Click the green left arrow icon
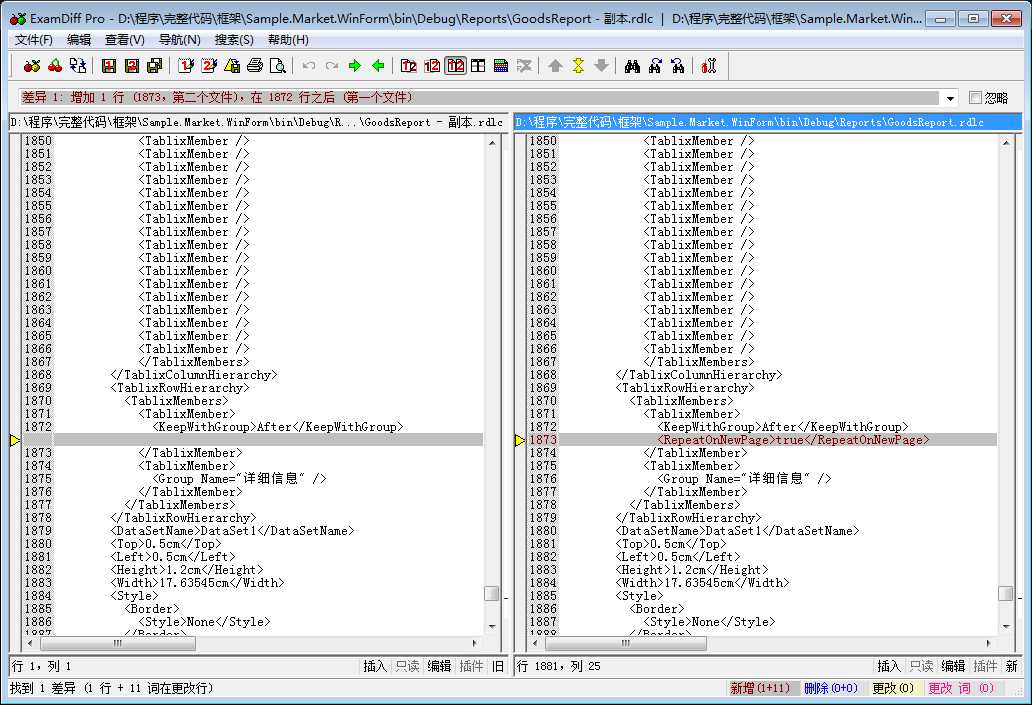 (378, 66)
